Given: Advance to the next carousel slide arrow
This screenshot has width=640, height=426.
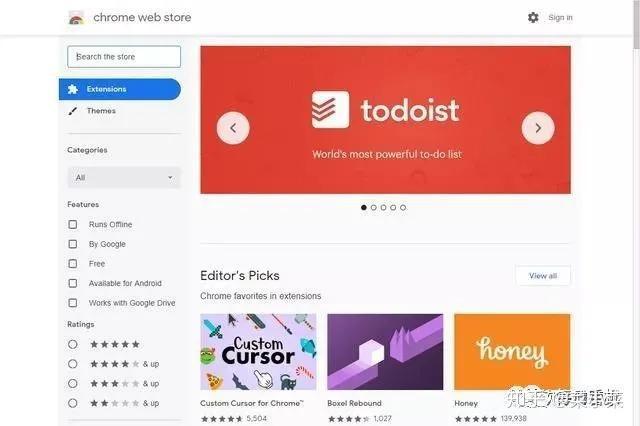Looking at the screenshot, I should click(x=538, y=128).
